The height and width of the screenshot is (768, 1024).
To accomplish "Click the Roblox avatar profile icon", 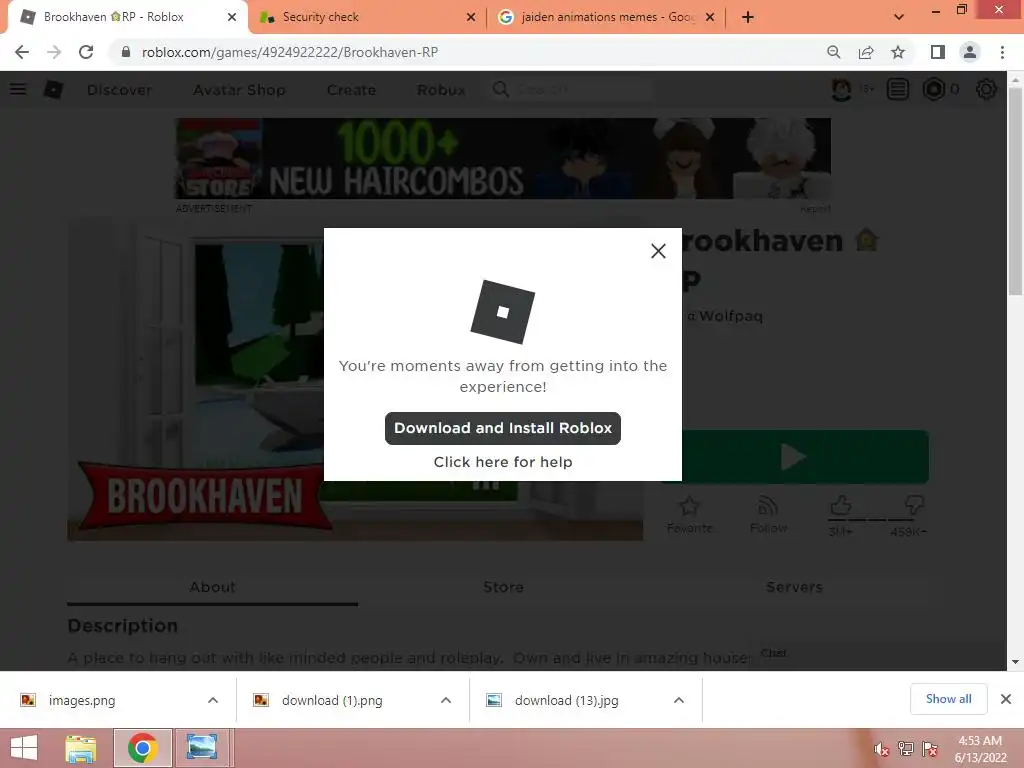I will tap(841, 89).
